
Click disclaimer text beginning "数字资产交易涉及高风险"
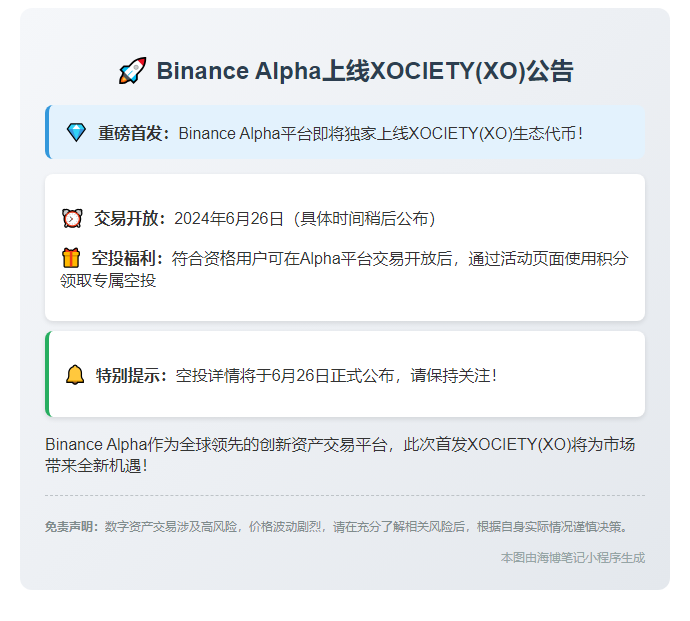(x=367, y=526)
